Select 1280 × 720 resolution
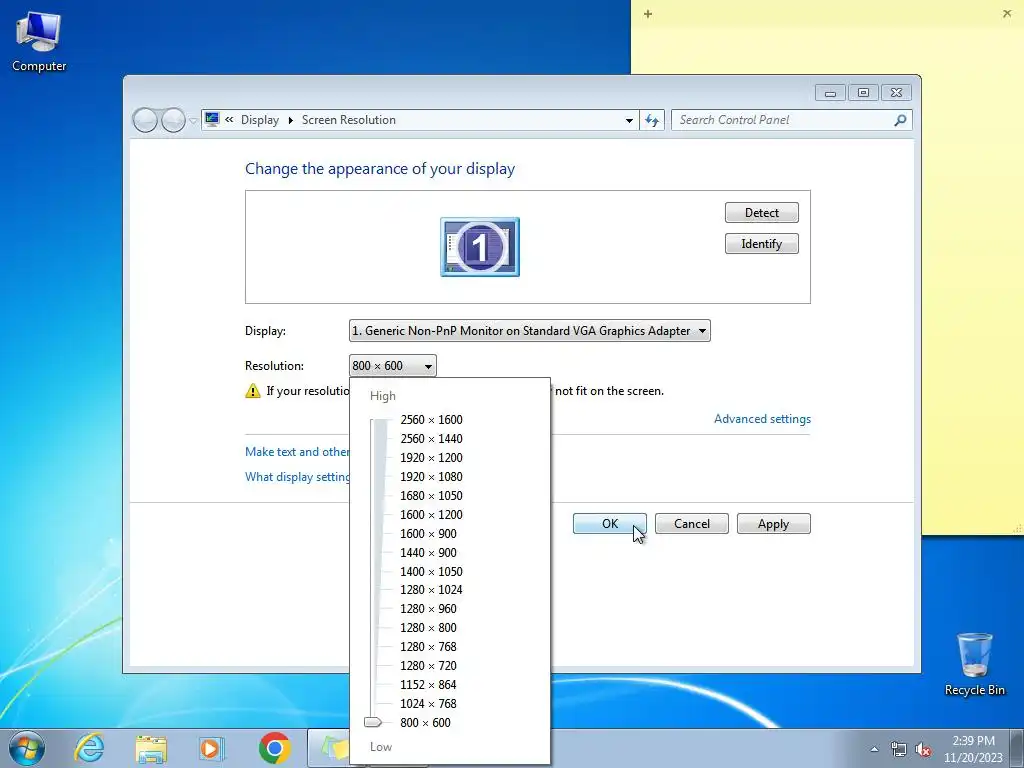 [x=428, y=665]
